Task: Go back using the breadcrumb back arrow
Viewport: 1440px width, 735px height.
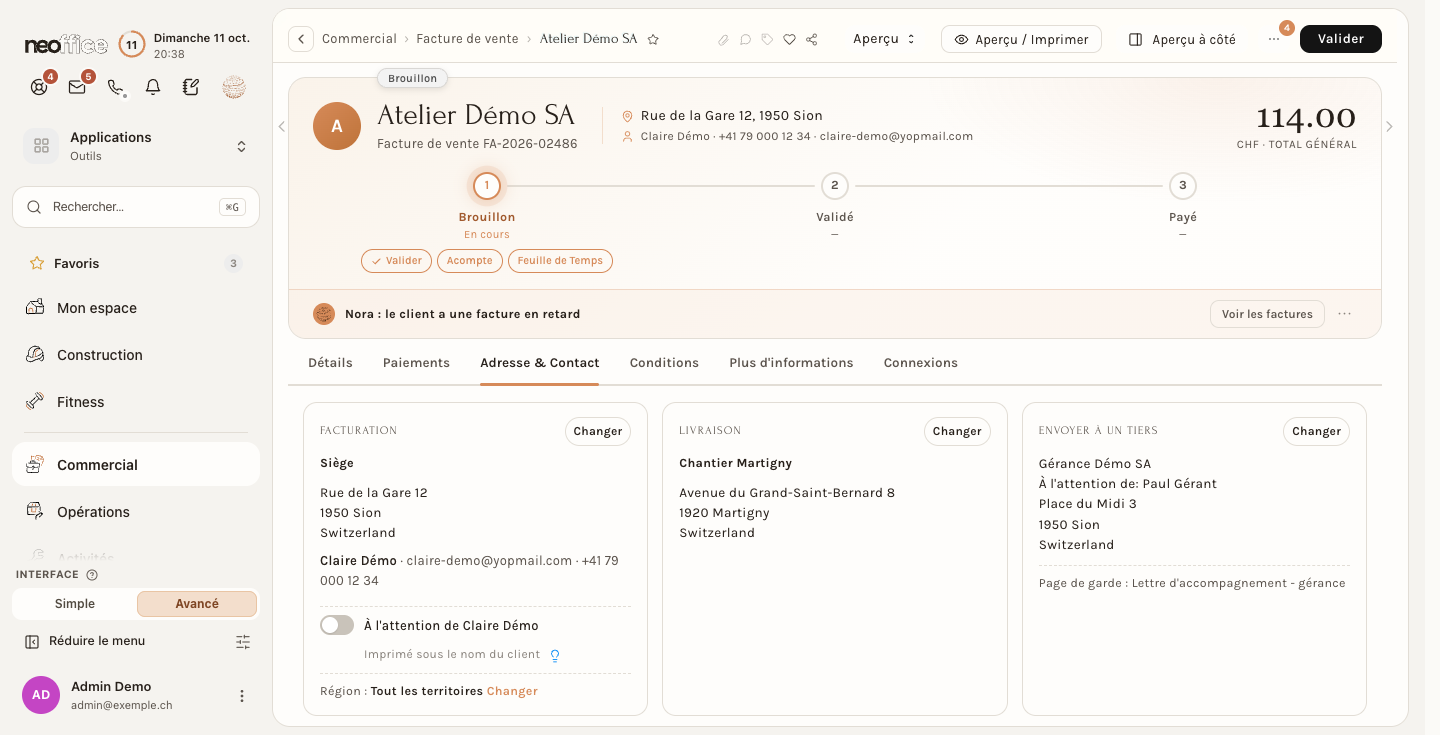Action: [301, 39]
